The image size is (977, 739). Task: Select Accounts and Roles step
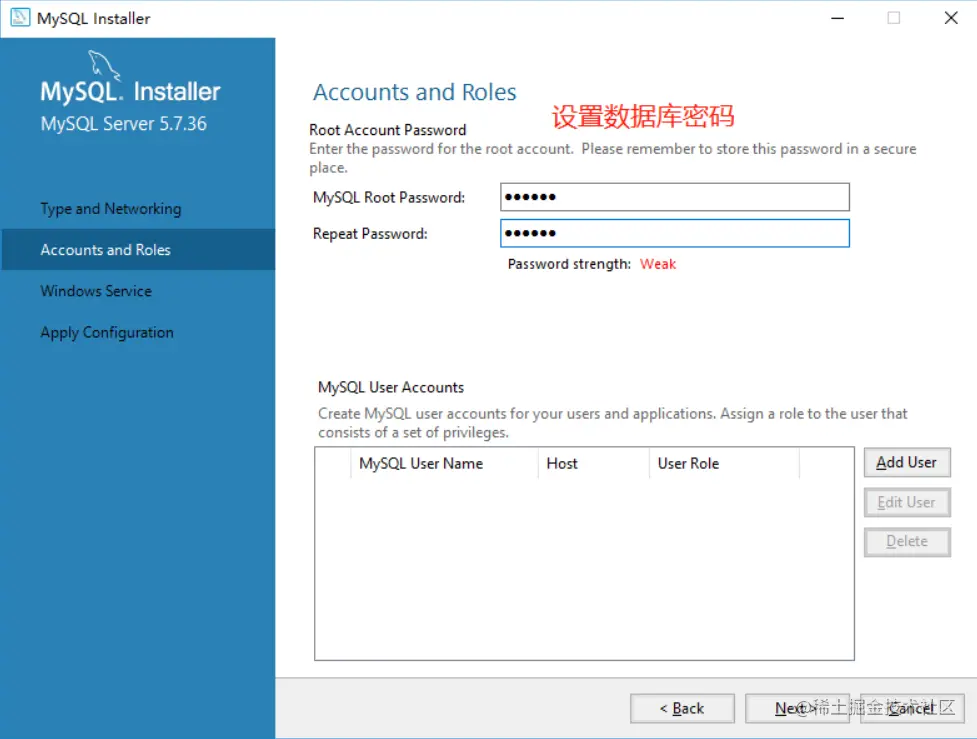point(138,250)
